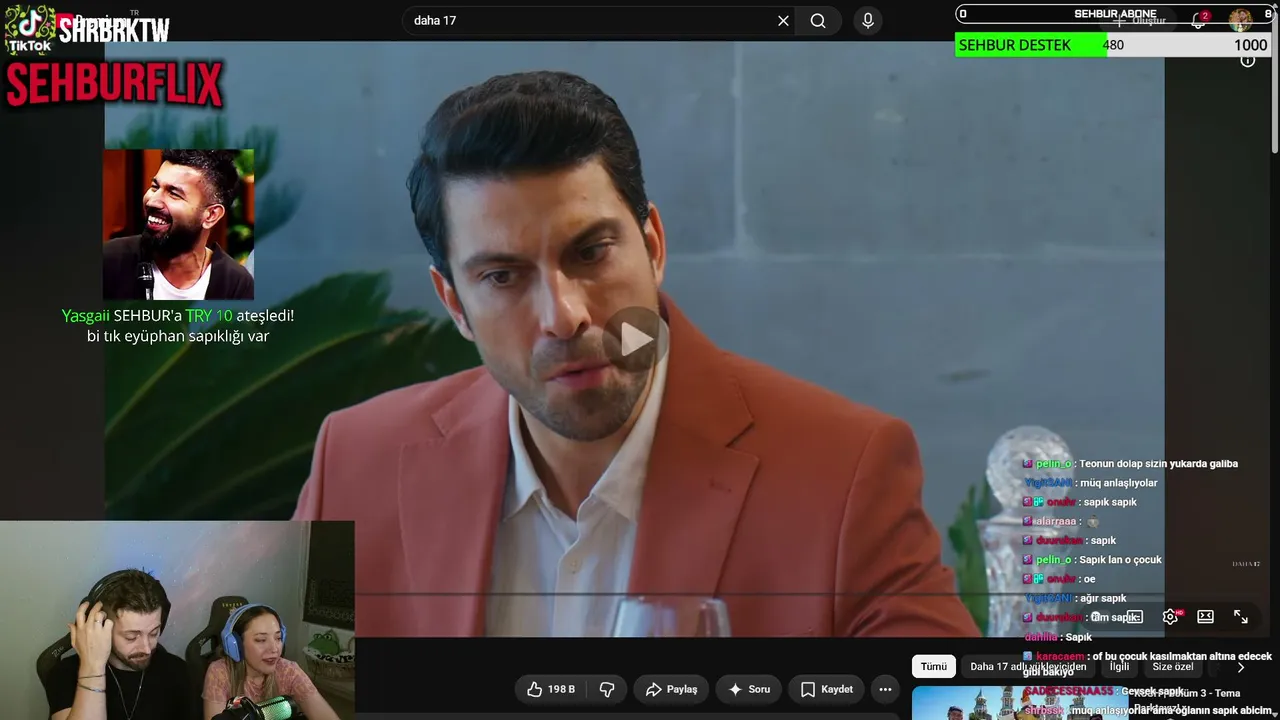Switch the player to theater mode
The height and width of the screenshot is (720, 1280).
click(x=1205, y=617)
